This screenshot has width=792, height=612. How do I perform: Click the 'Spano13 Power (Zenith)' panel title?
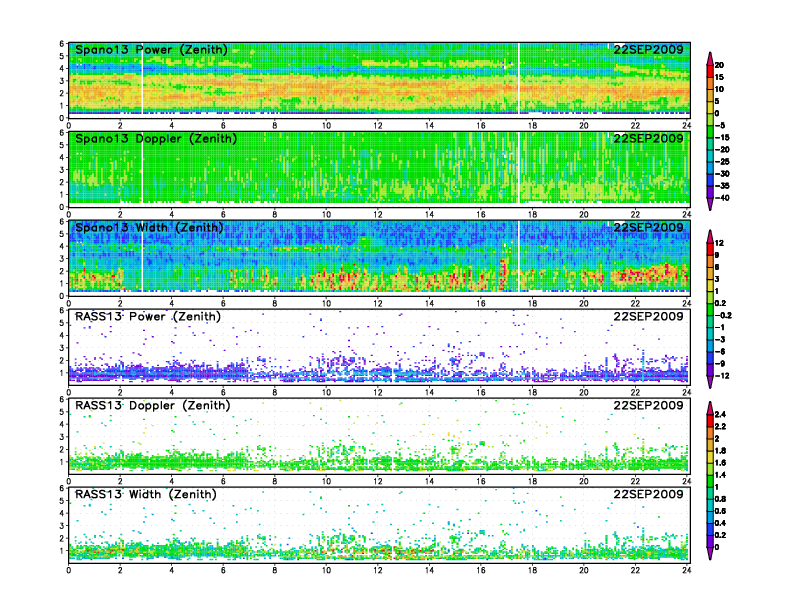click(151, 50)
